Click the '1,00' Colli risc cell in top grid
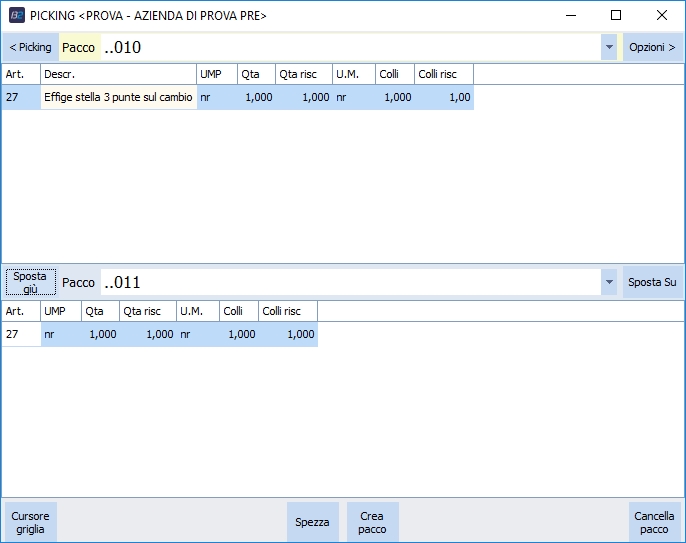The image size is (686, 543). point(444,97)
